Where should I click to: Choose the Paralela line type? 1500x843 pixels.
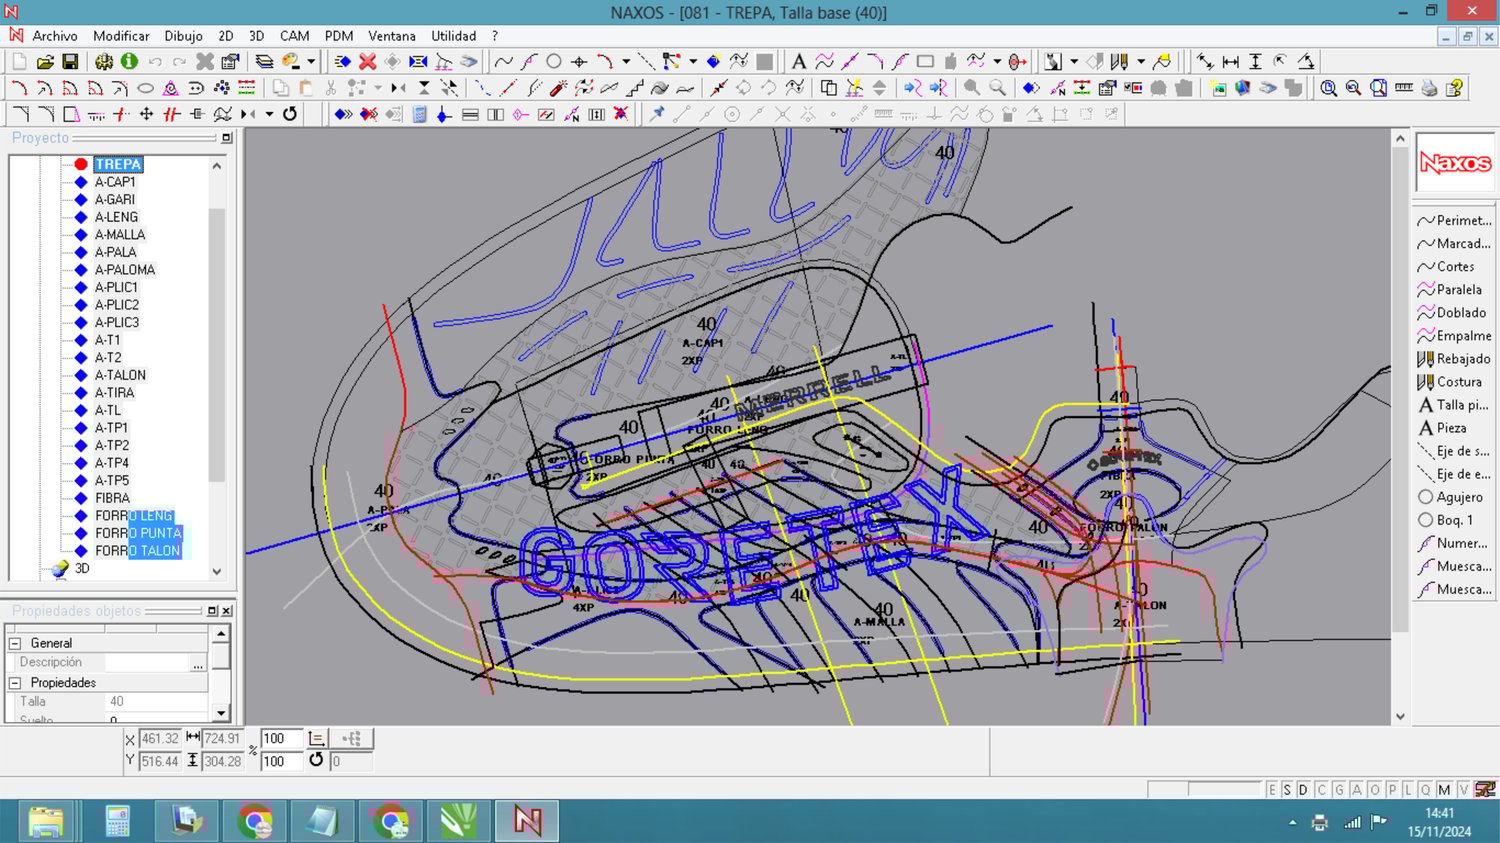(x=1449, y=290)
